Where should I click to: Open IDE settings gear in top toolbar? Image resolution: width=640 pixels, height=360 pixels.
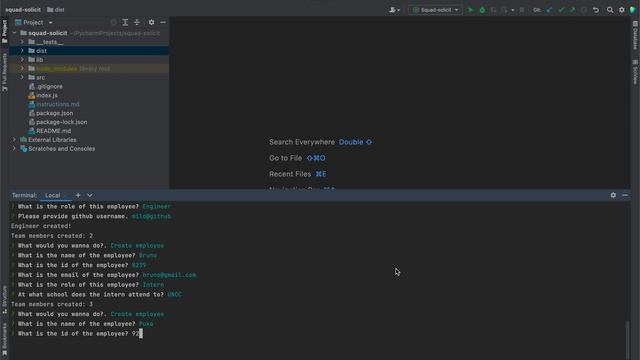(x=622, y=10)
